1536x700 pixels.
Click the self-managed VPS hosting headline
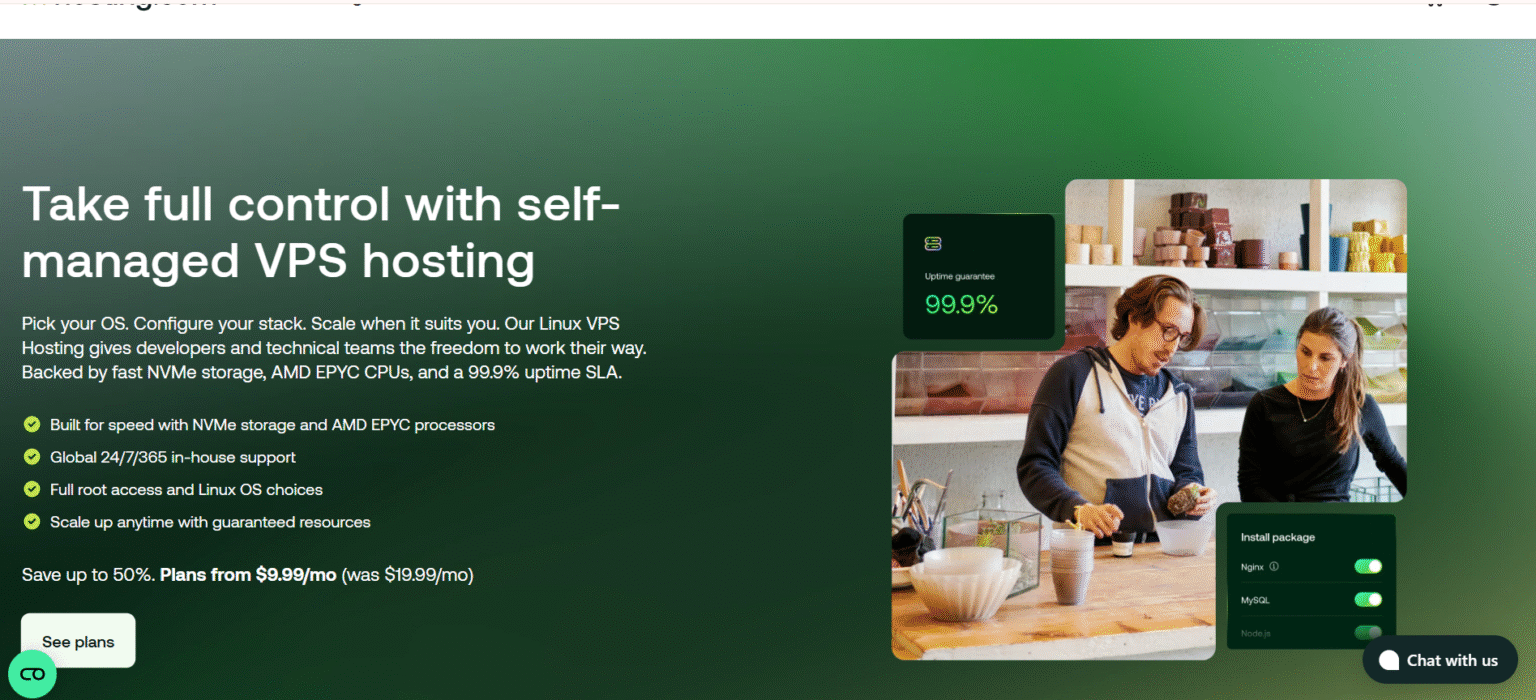pyautogui.click(x=321, y=232)
